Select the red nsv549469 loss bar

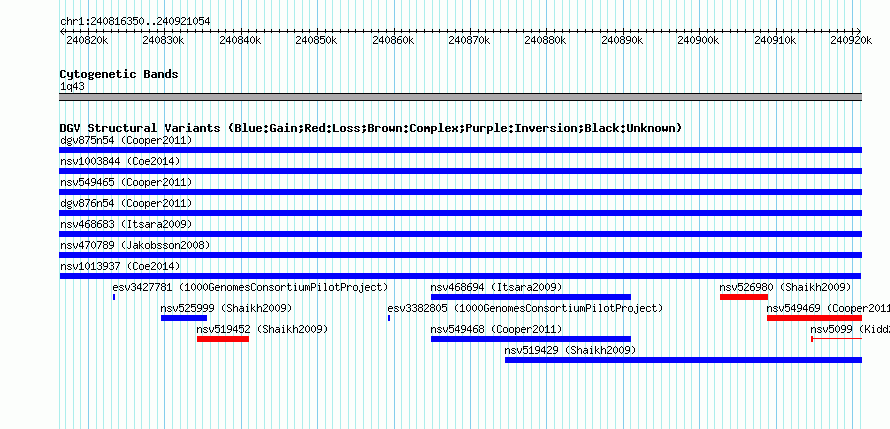pyautogui.click(x=815, y=318)
